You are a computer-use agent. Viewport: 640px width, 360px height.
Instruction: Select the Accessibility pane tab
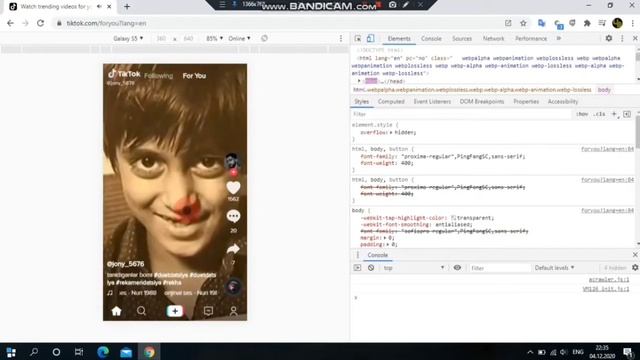click(x=562, y=102)
